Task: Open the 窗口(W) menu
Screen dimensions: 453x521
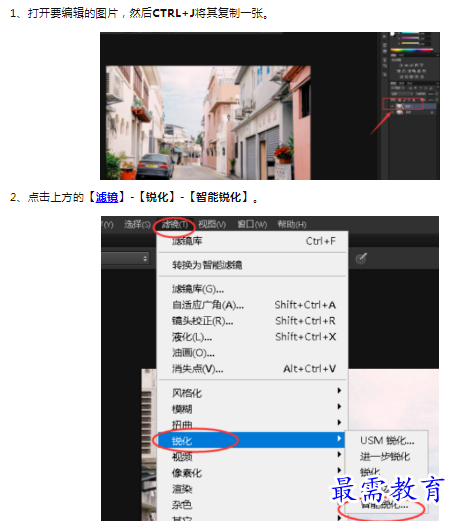Action: (252, 225)
